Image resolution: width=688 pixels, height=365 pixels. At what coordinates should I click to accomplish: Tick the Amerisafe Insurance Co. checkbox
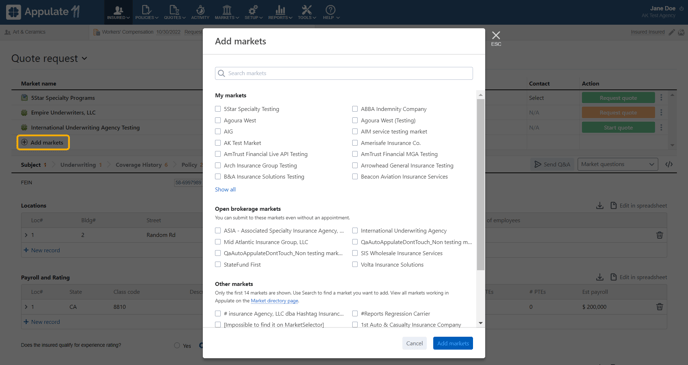click(355, 143)
